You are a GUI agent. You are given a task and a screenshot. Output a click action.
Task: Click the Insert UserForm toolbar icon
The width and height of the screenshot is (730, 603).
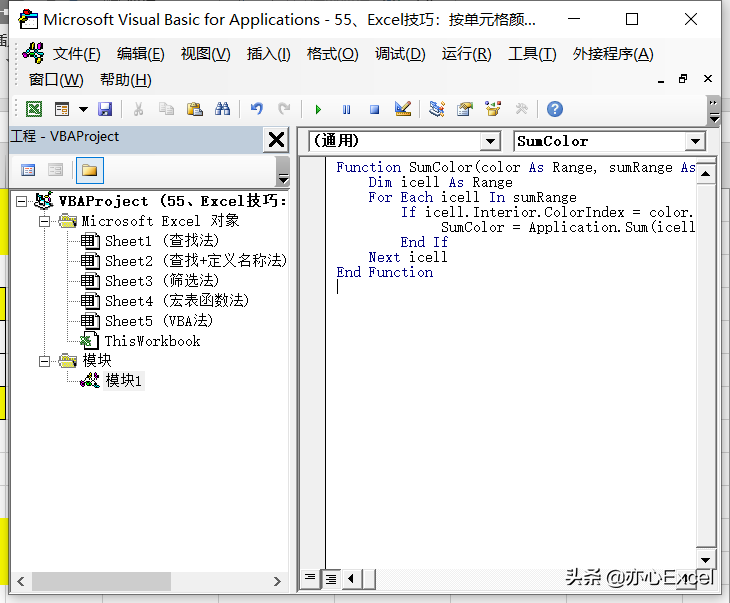(x=61, y=109)
